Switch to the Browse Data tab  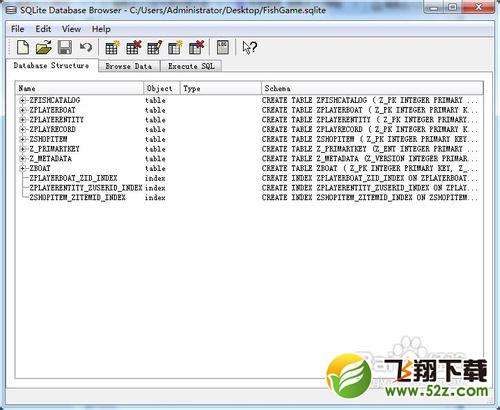coord(129,66)
